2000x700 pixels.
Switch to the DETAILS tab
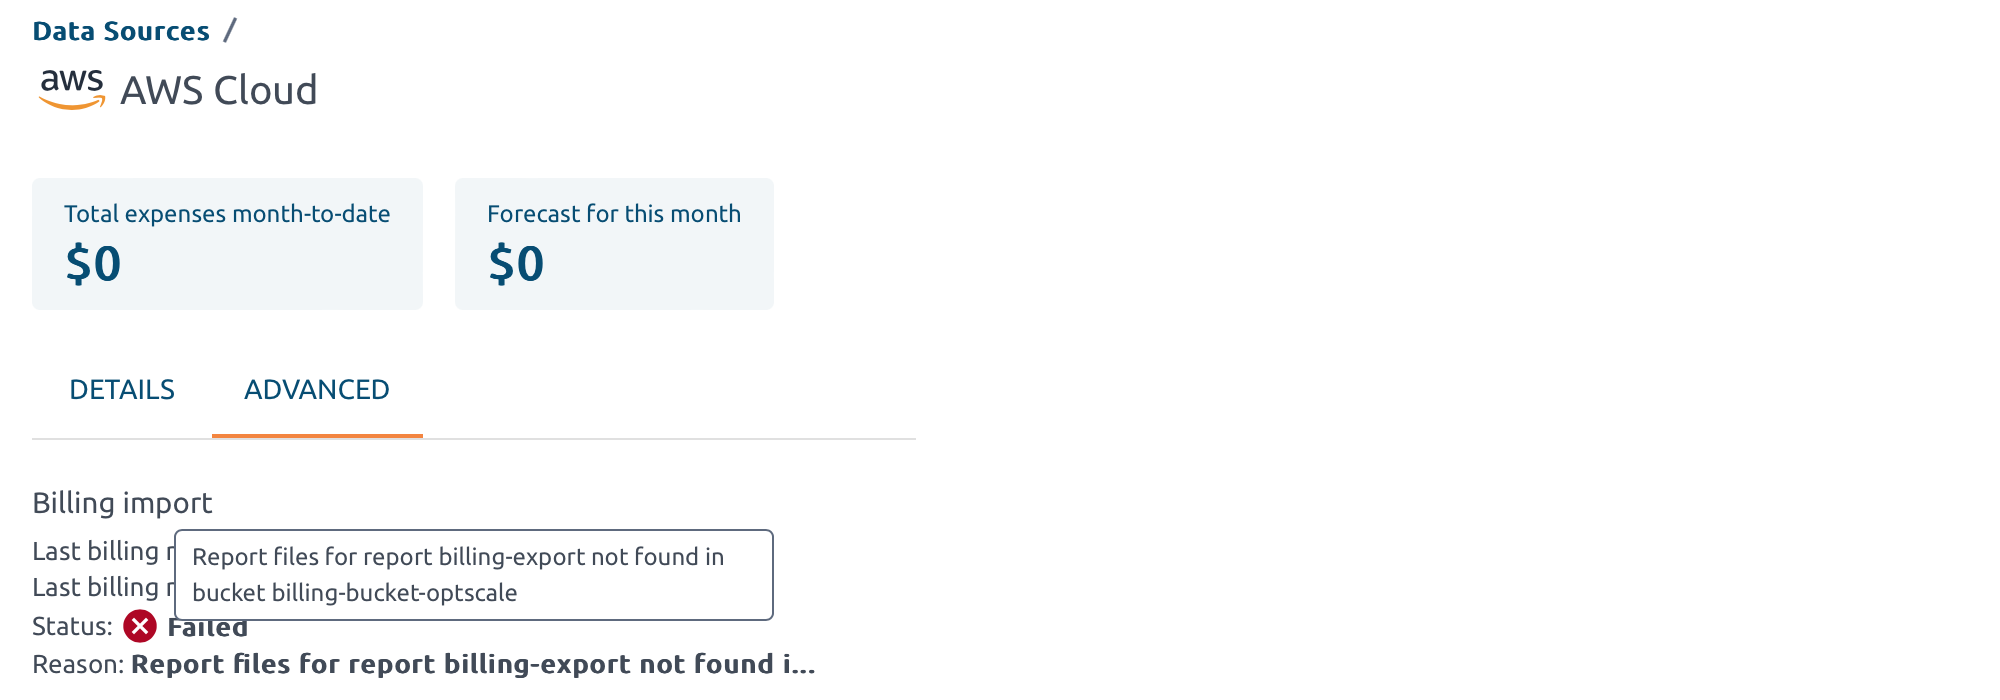click(122, 390)
